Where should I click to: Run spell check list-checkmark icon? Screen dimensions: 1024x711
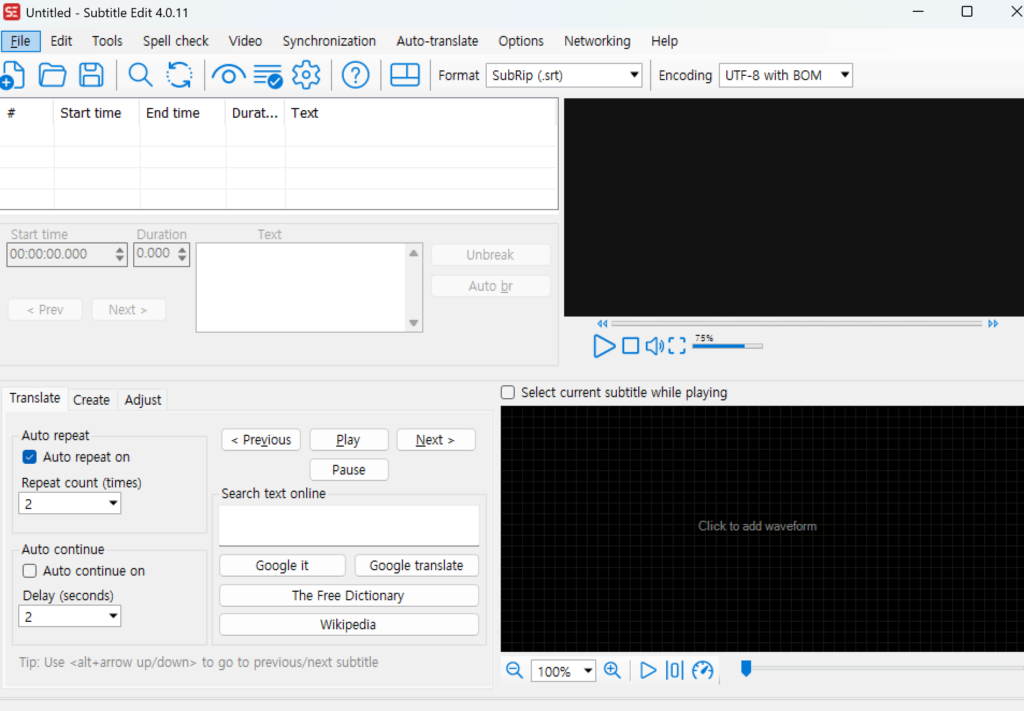point(268,76)
